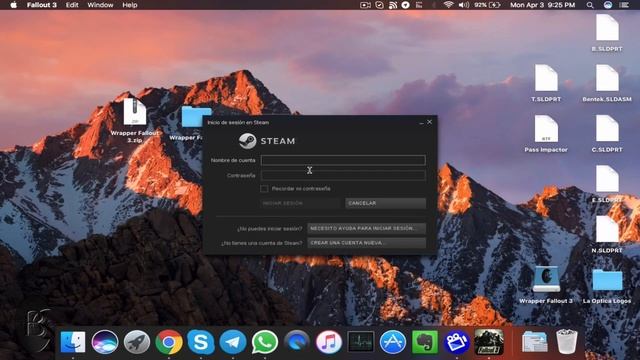Click battery status in menu bar
The height and width of the screenshot is (360, 640).
tap(487, 5)
